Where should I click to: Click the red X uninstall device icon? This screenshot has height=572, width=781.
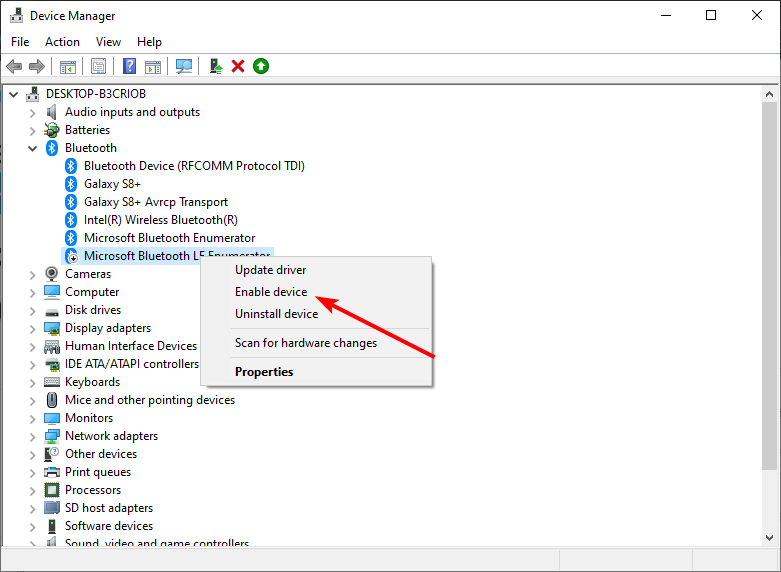point(238,66)
